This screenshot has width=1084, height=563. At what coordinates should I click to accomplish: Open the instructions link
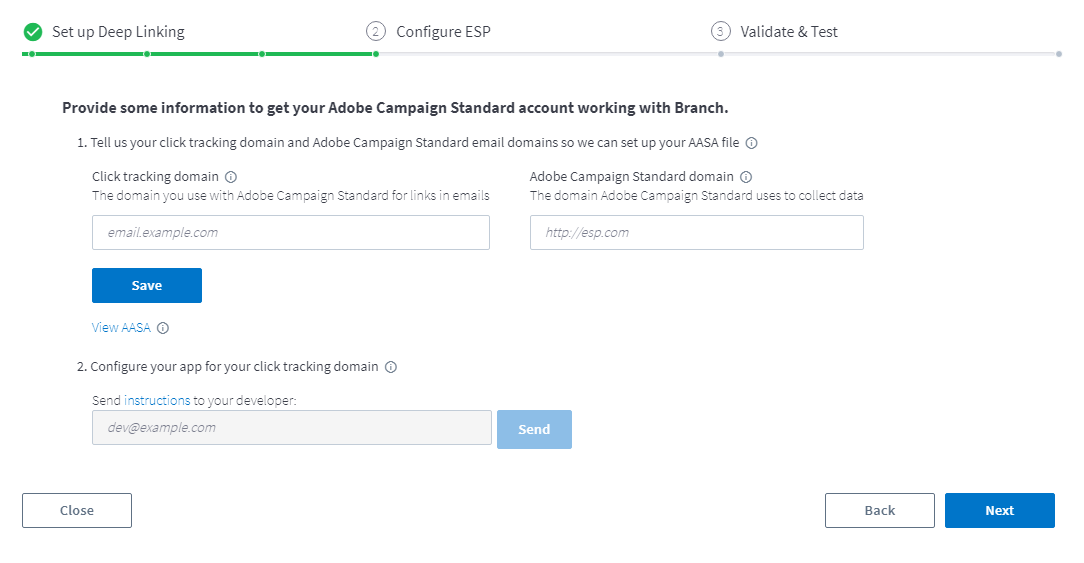click(157, 400)
